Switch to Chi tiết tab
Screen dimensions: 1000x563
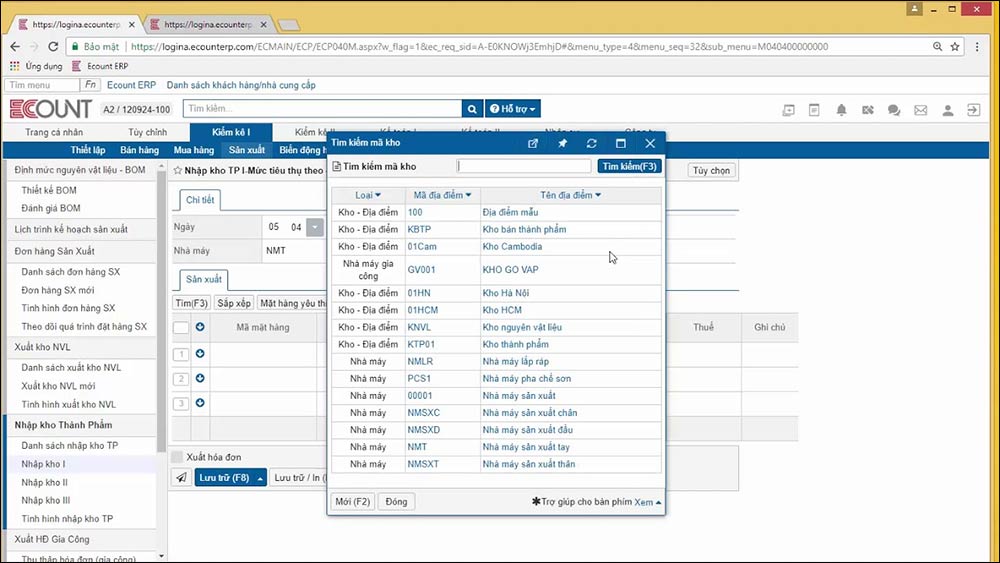click(200, 200)
